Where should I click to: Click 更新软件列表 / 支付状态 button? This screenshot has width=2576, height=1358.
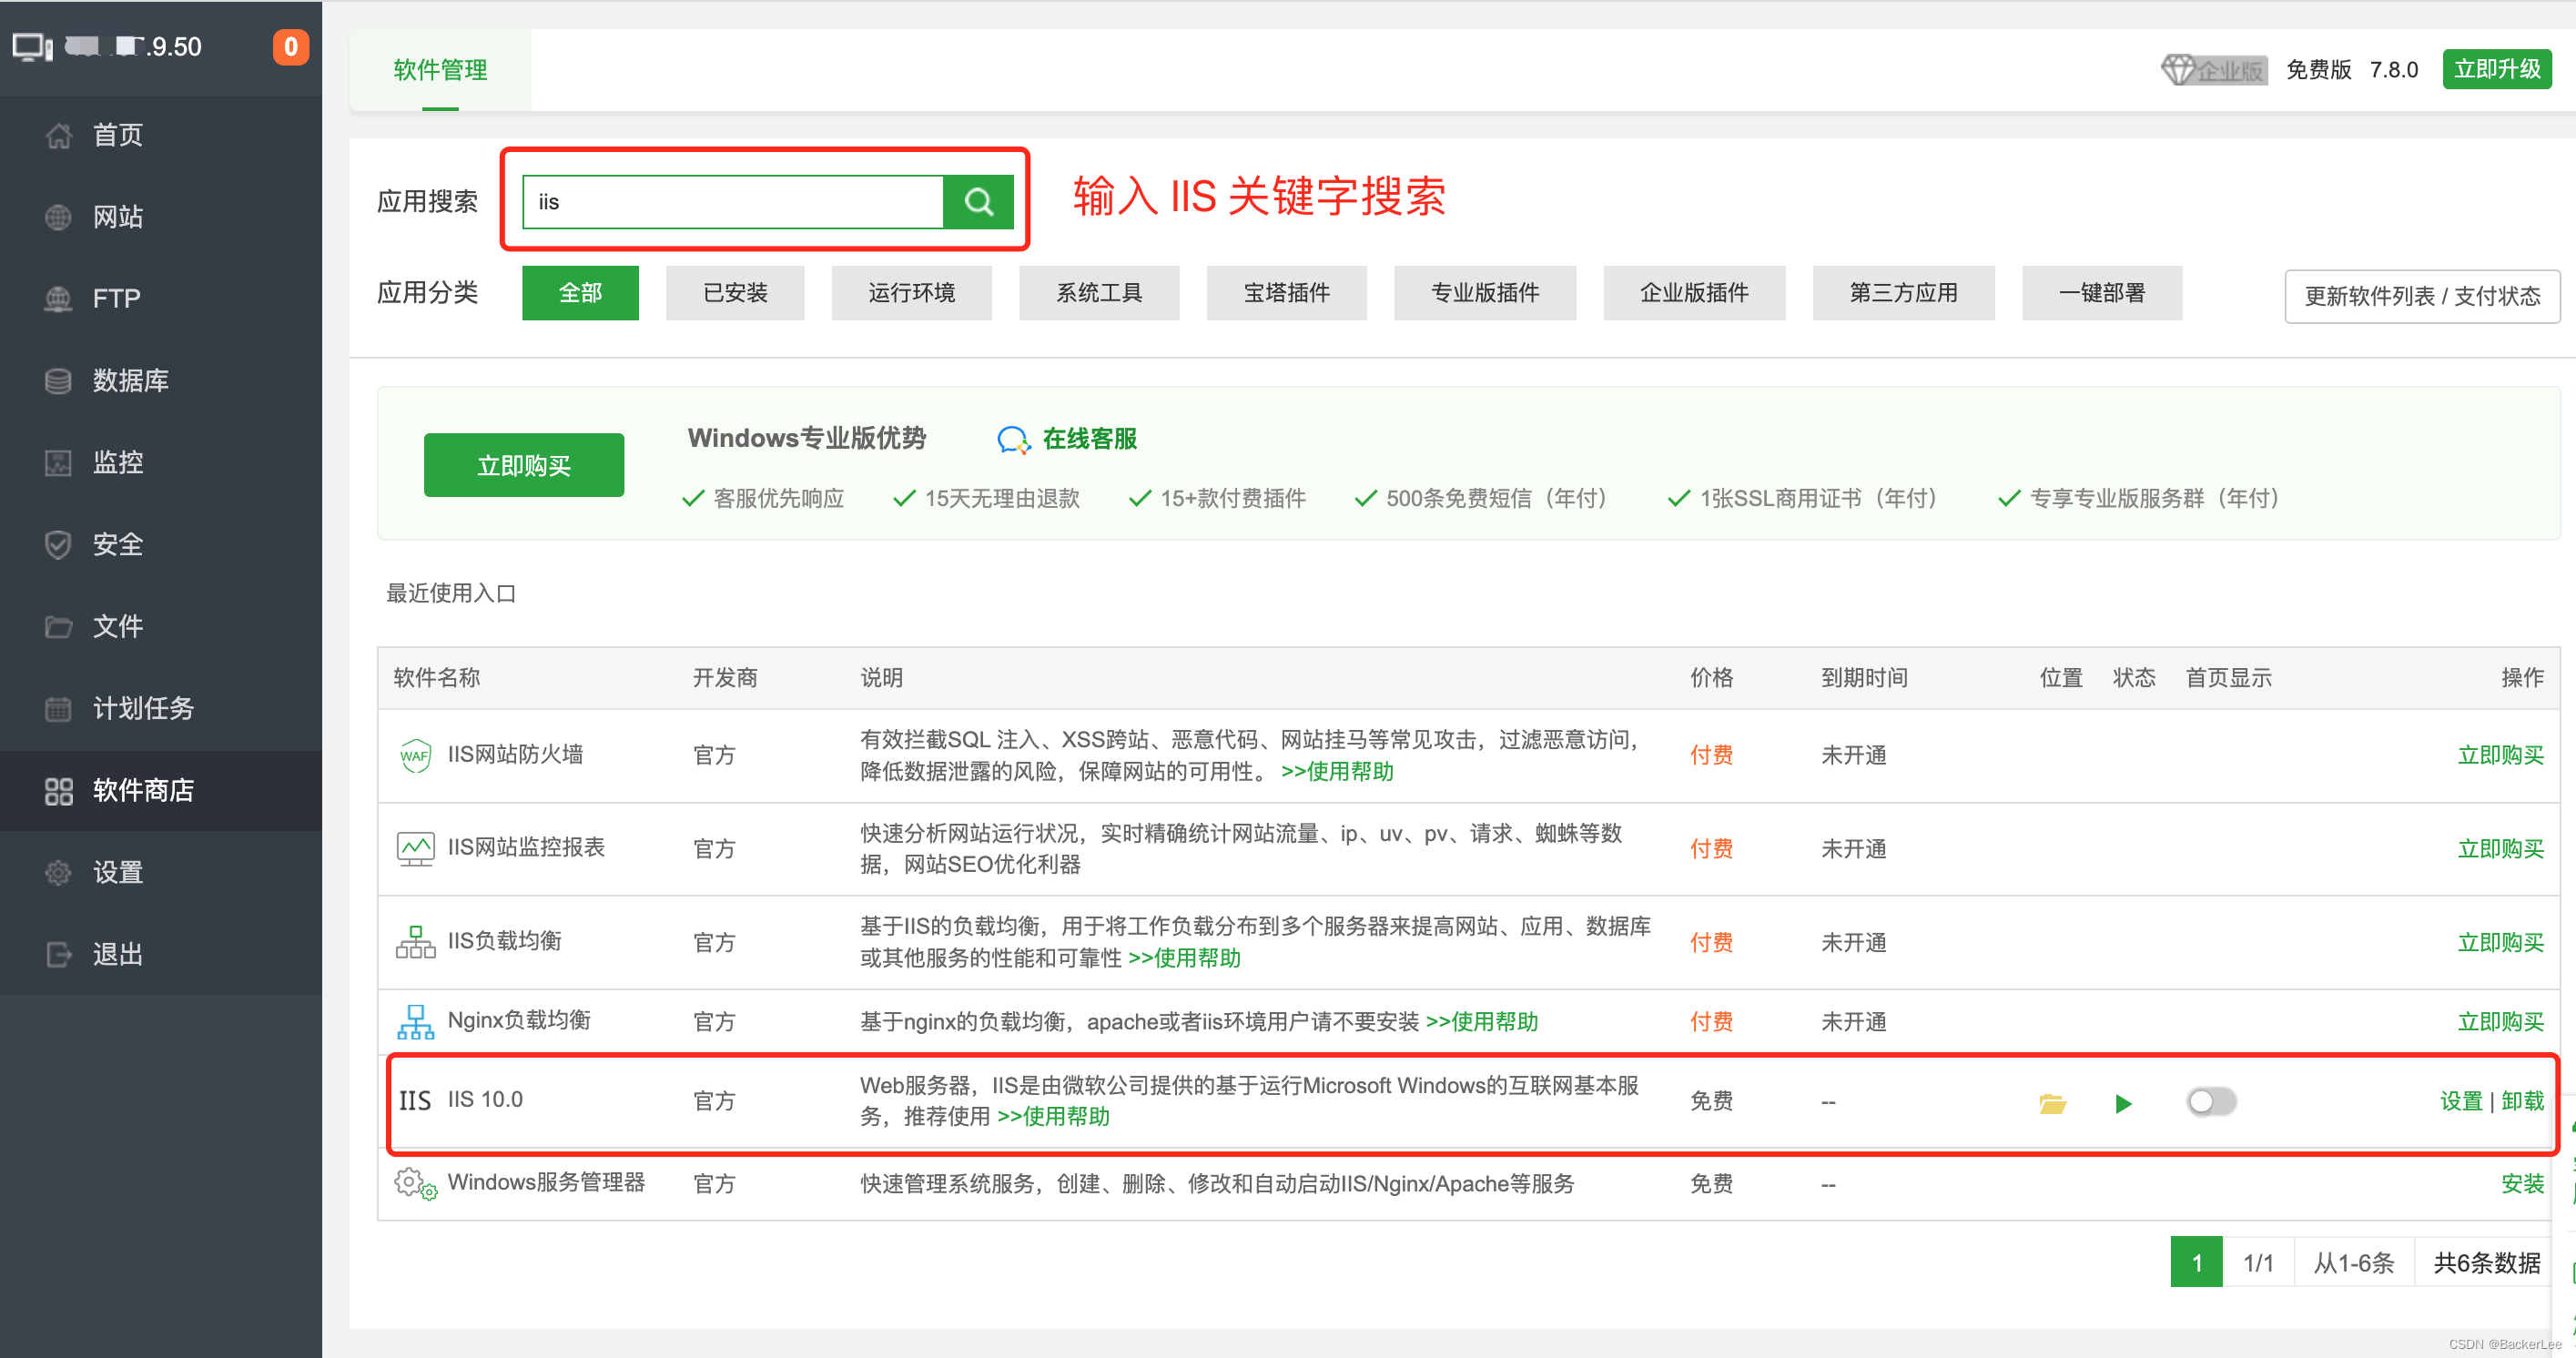click(x=2422, y=296)
